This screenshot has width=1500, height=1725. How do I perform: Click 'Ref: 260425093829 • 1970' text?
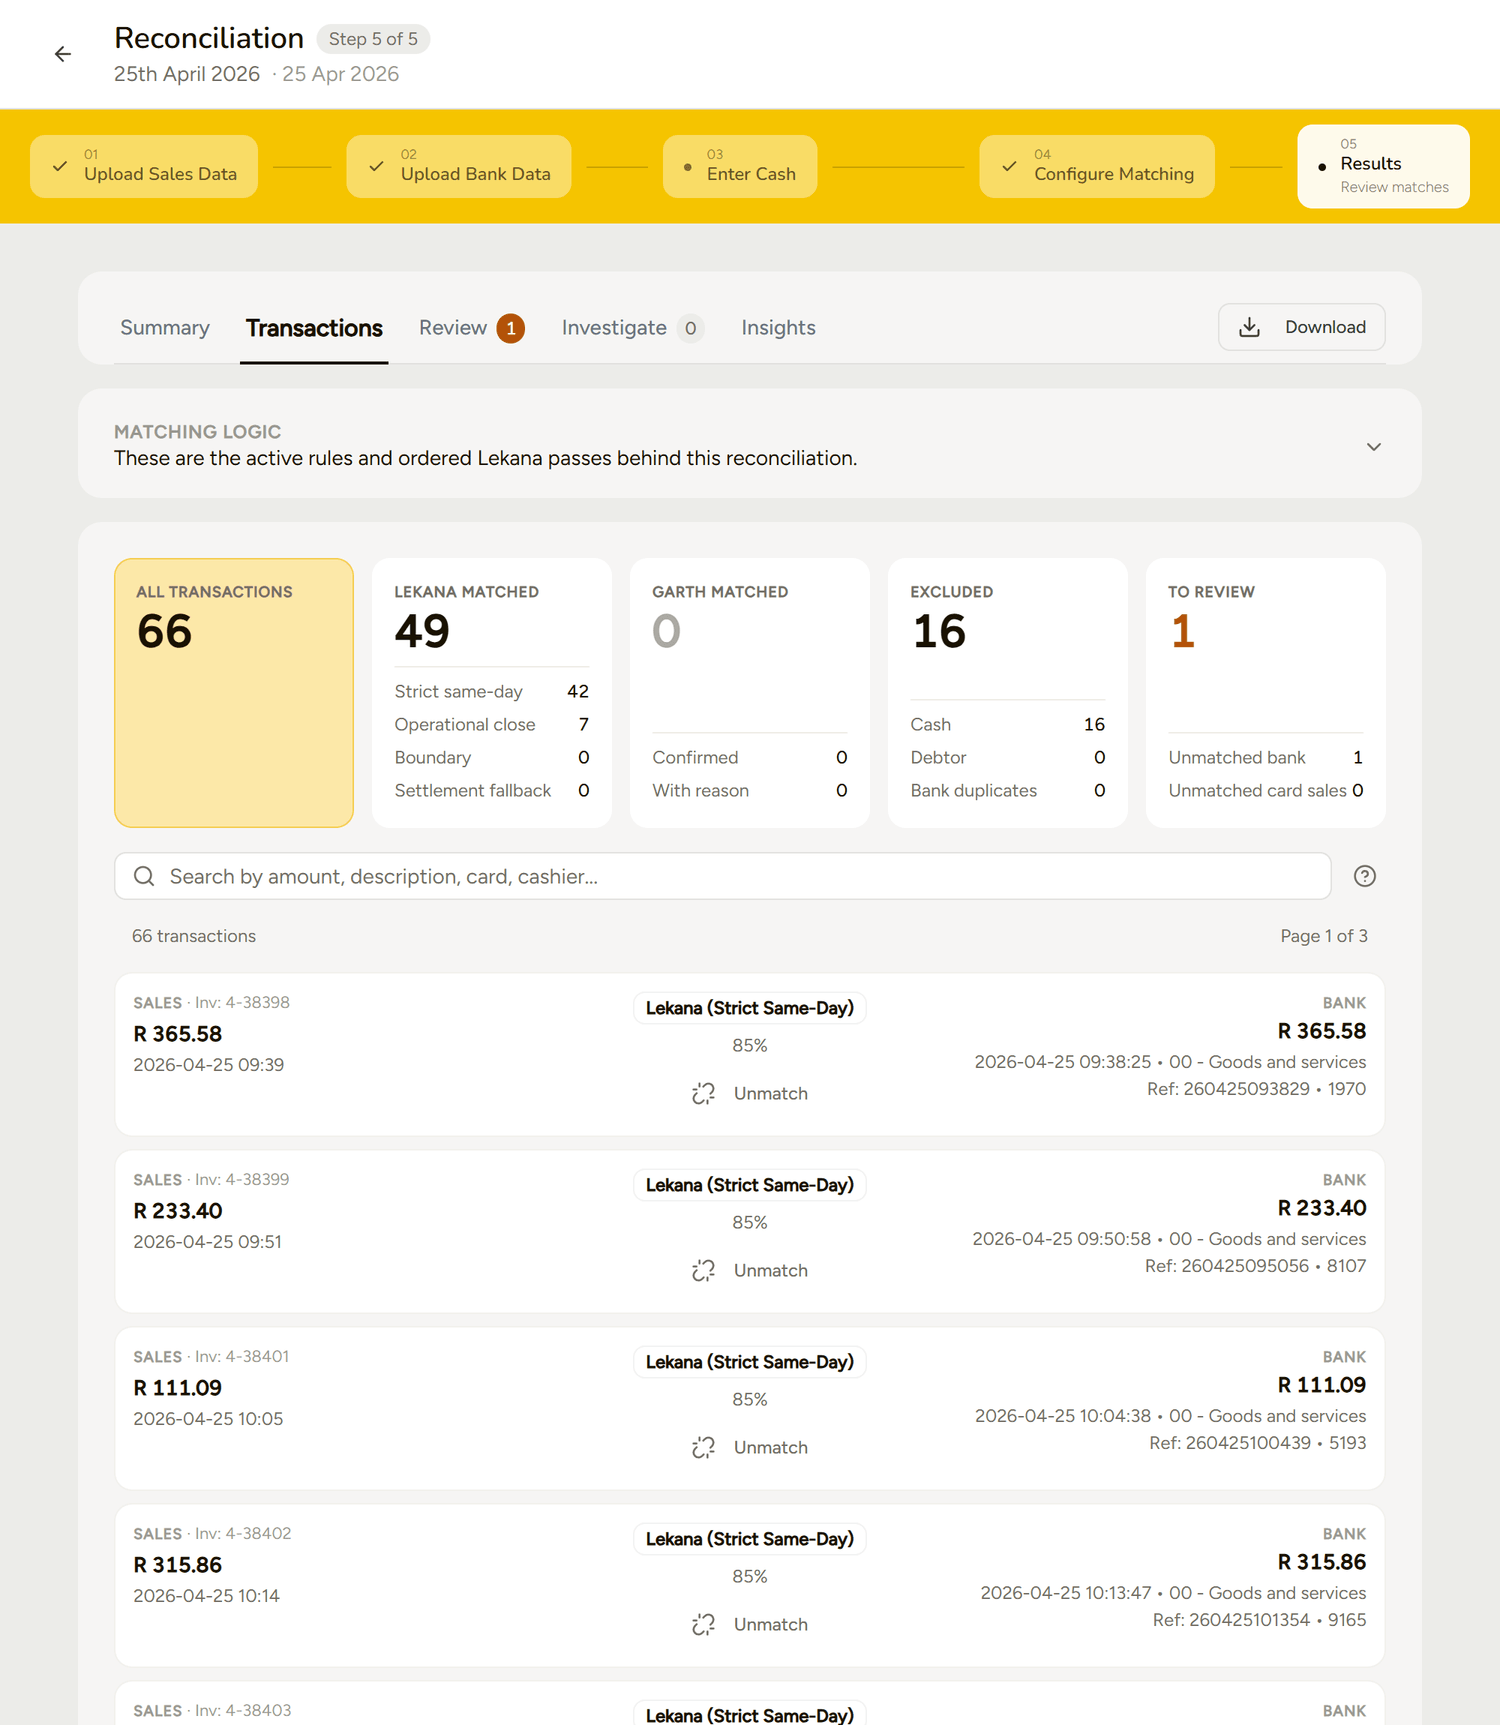click(x=1256, y=1089)
